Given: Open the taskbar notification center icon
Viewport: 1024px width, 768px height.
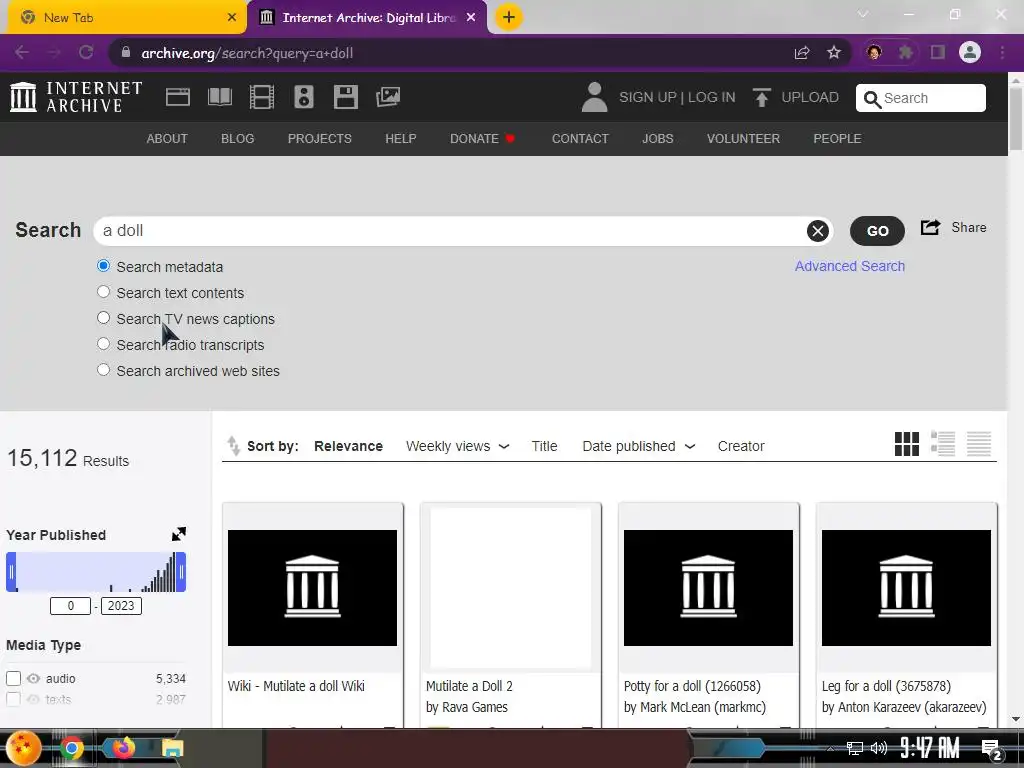Looking at the screenshot, I should [x=991, y=748].
